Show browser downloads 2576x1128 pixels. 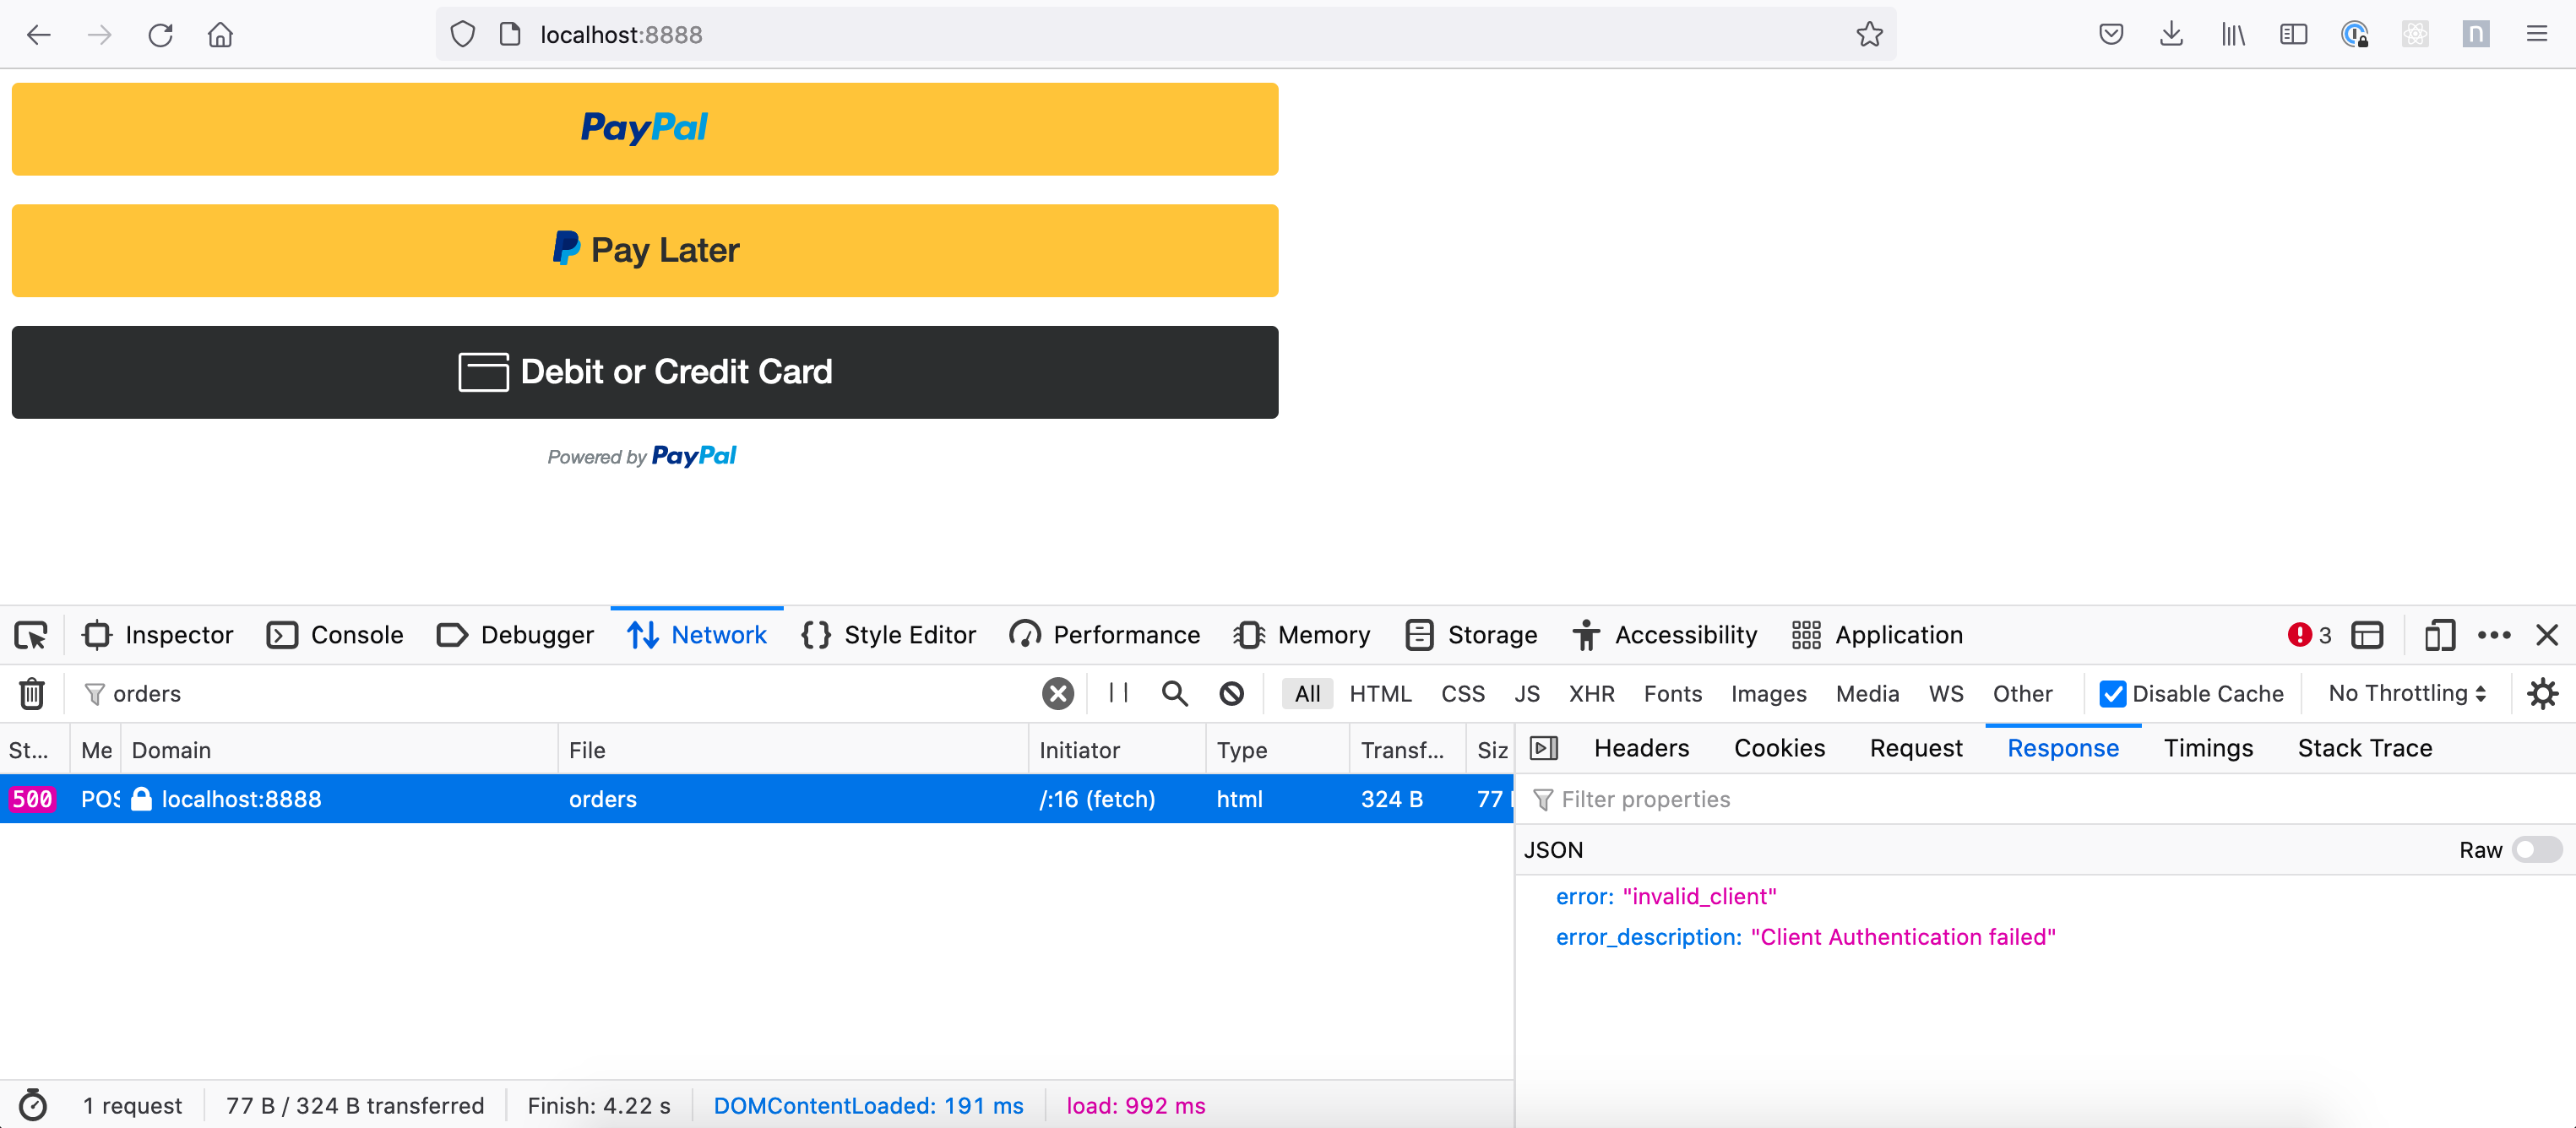point(2171,35)
